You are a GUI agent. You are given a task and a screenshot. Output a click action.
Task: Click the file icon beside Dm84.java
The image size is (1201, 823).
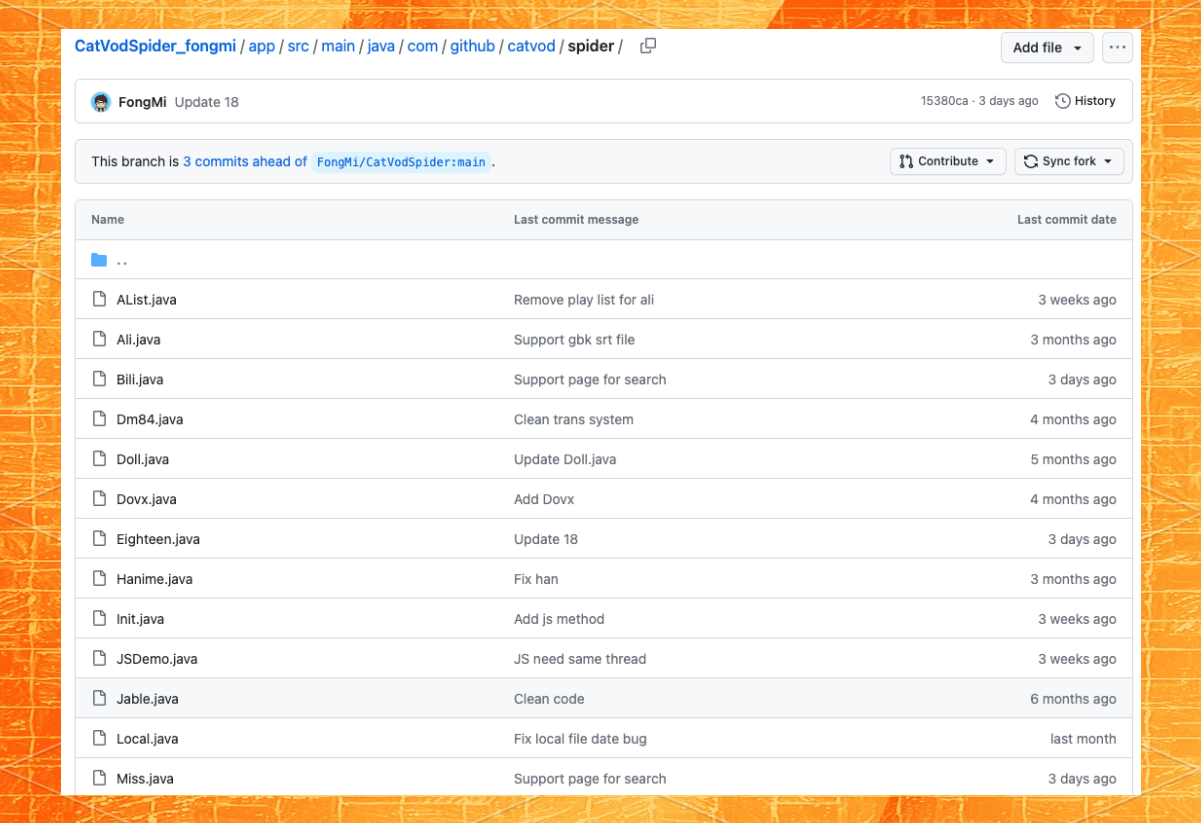99,419
